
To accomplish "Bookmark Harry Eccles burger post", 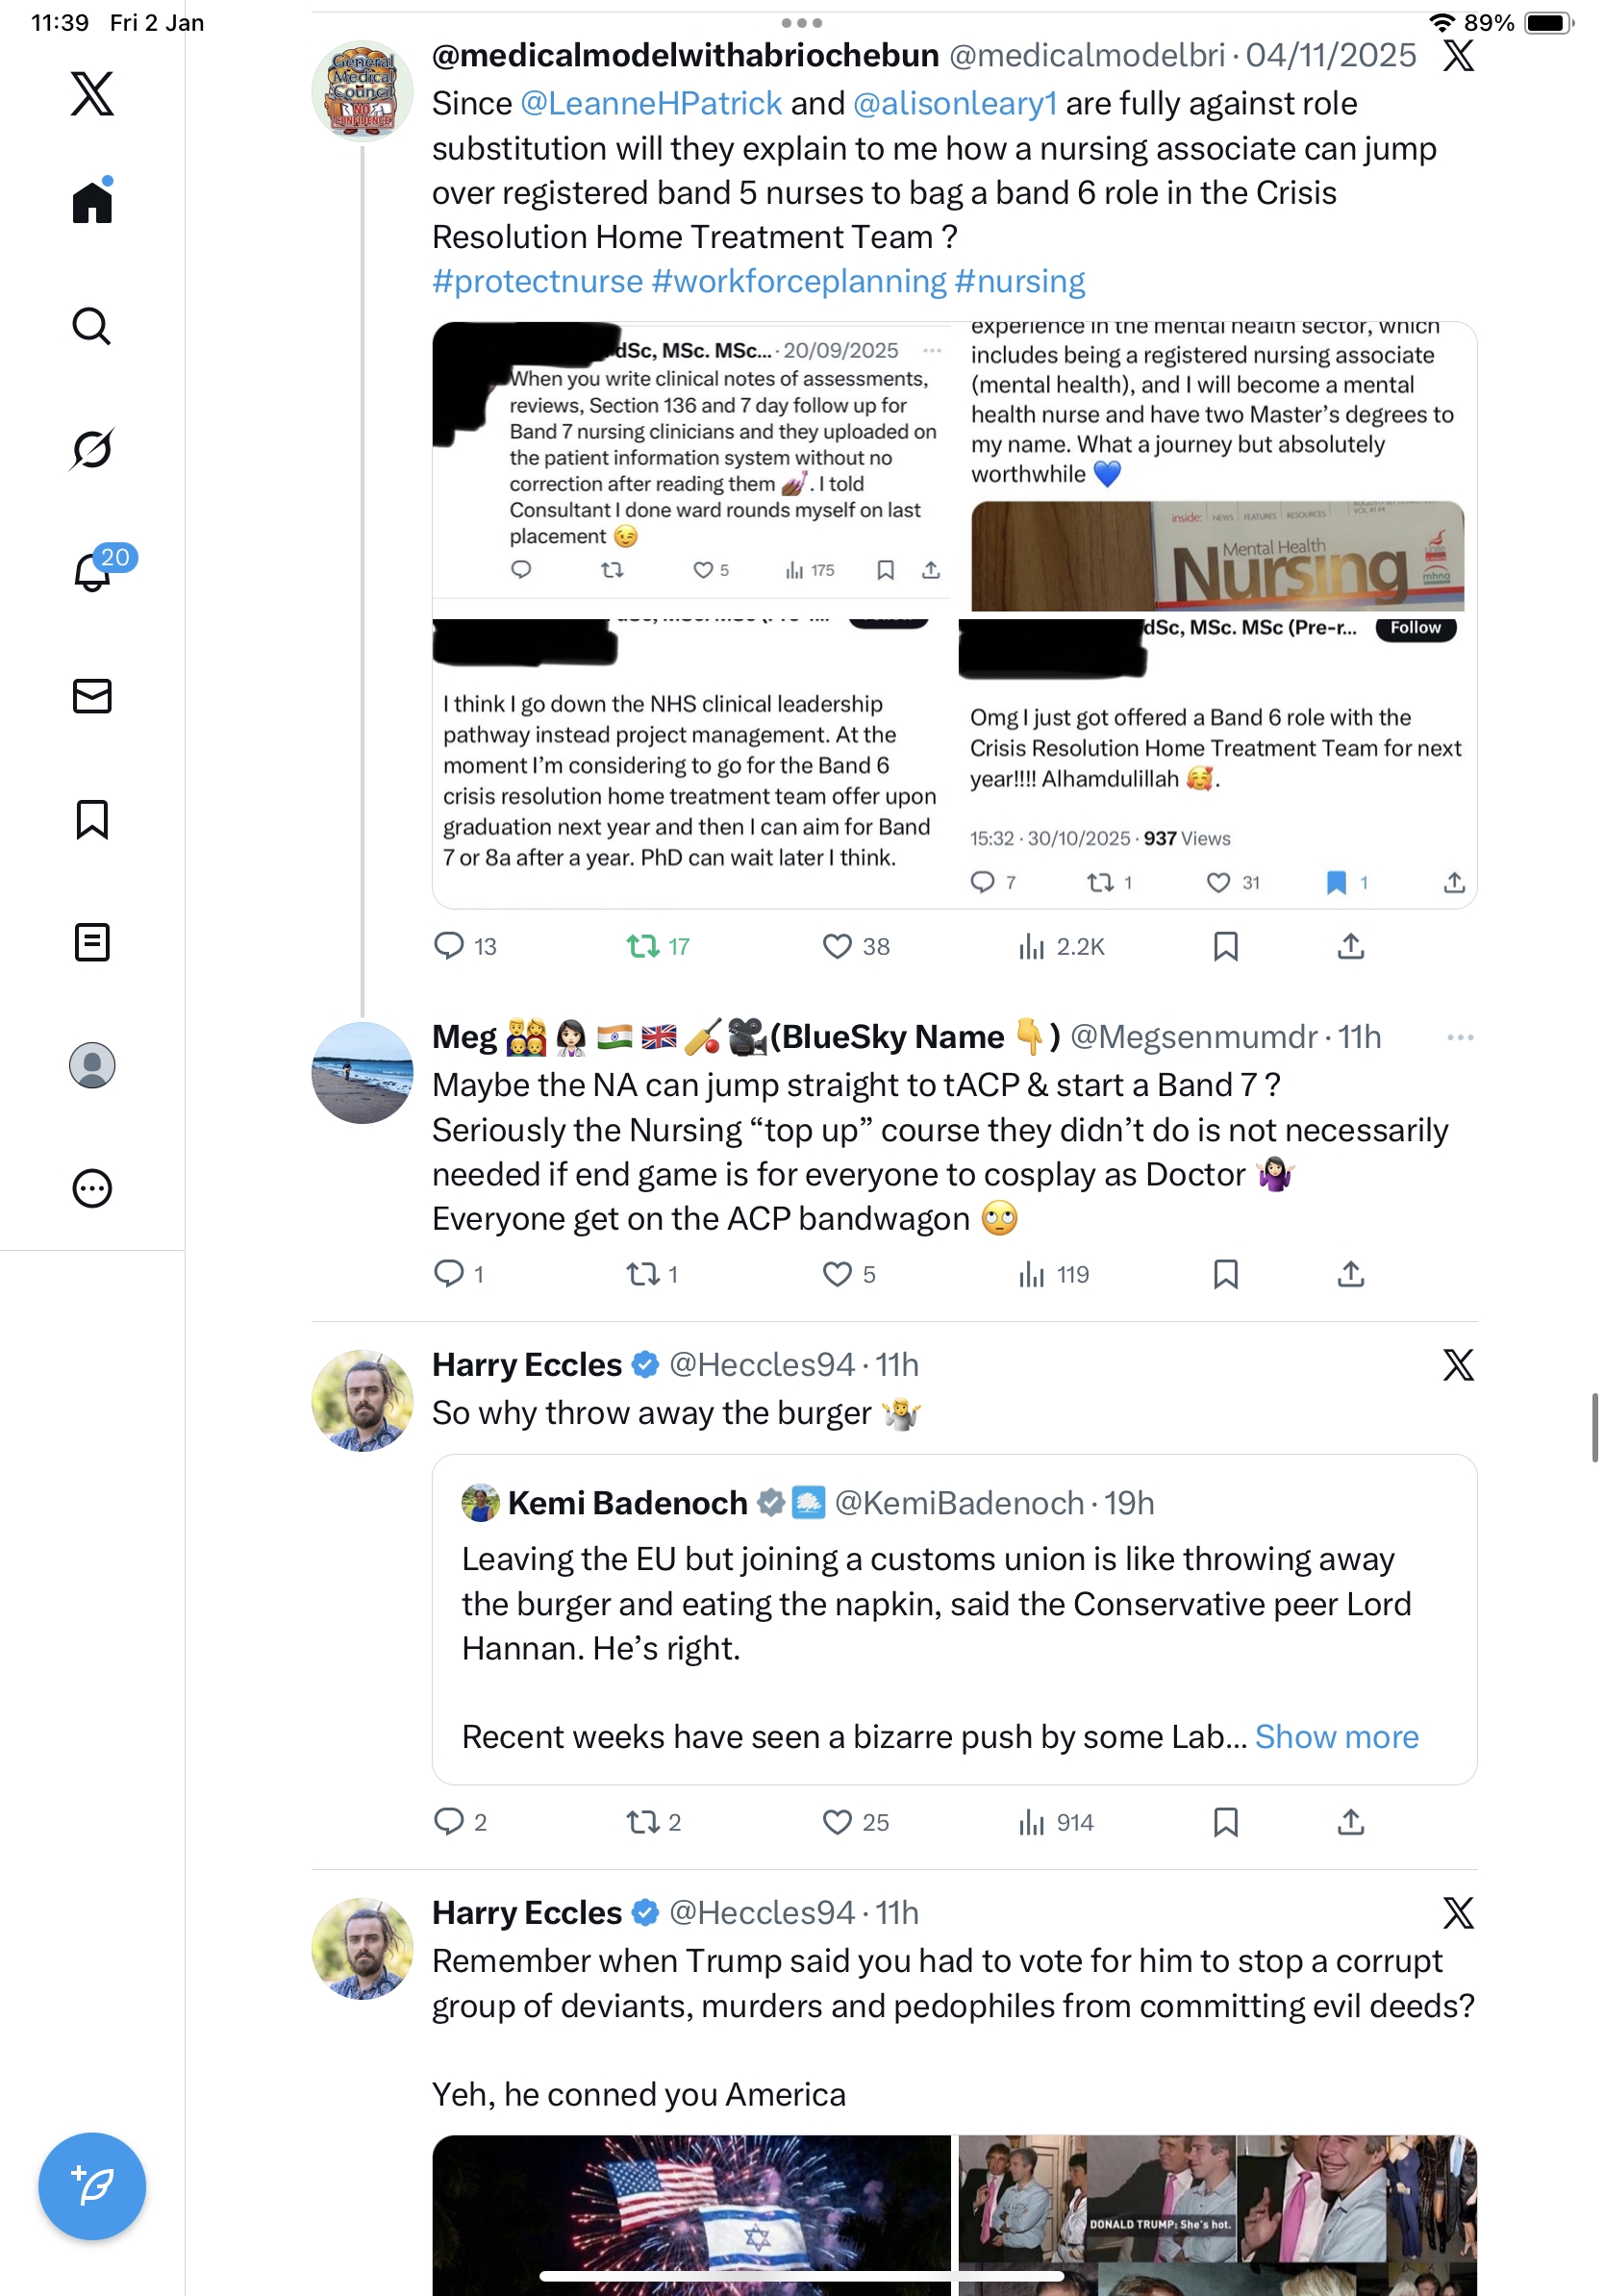I will pyautogui.click(x=1225, y=1822).
